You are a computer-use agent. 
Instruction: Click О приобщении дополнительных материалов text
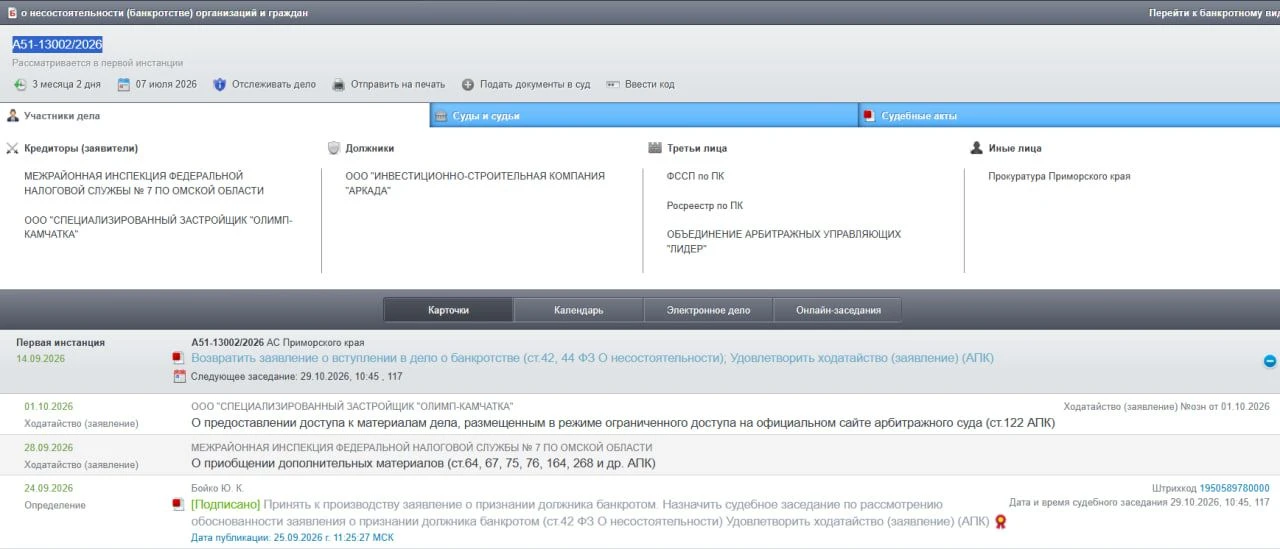tap(423, 464)
